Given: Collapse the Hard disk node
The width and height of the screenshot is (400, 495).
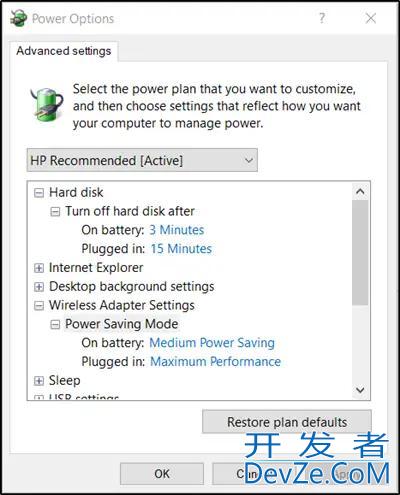Looking at the screenshot, I should [x=39, y=193].
